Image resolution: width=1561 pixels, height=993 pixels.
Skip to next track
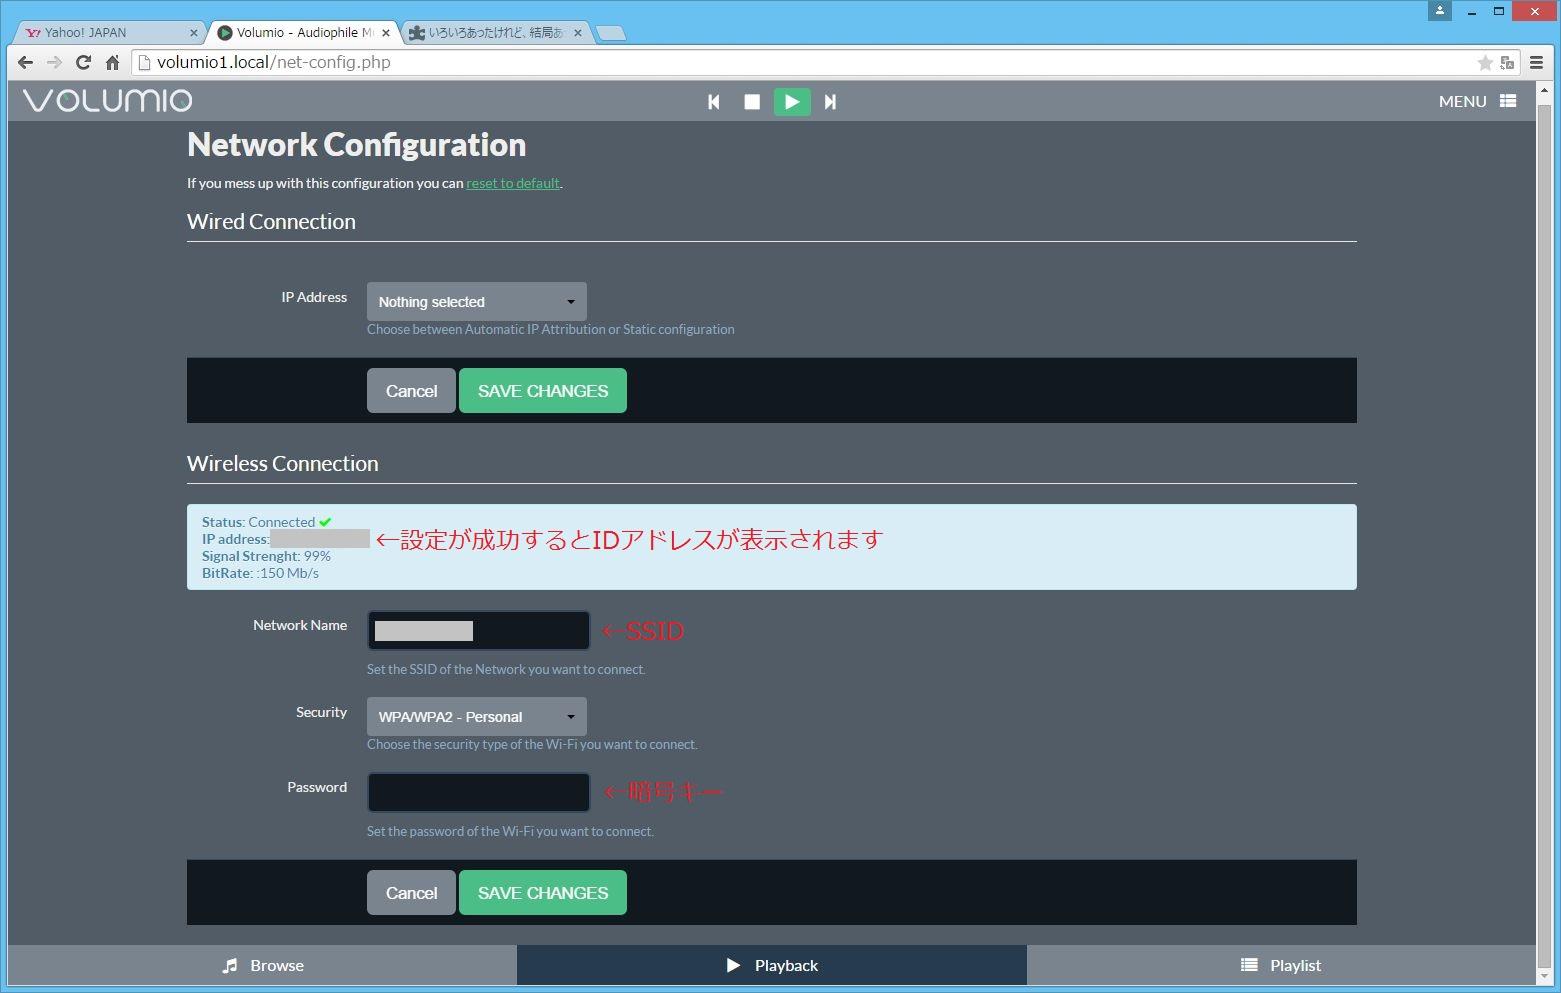pyautogui.click(x=830, y=102)
